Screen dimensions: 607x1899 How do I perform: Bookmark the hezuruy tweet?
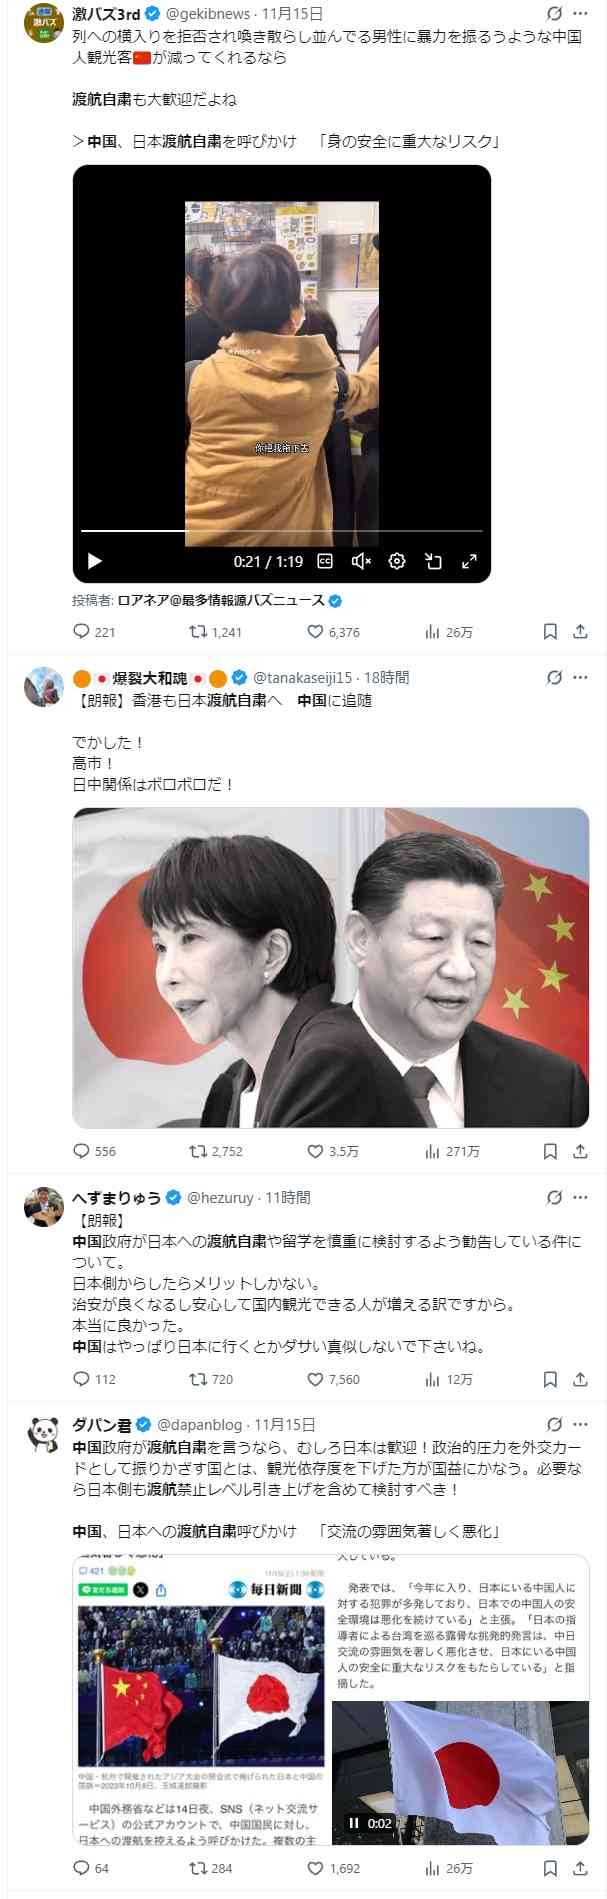coord(550,1379)
